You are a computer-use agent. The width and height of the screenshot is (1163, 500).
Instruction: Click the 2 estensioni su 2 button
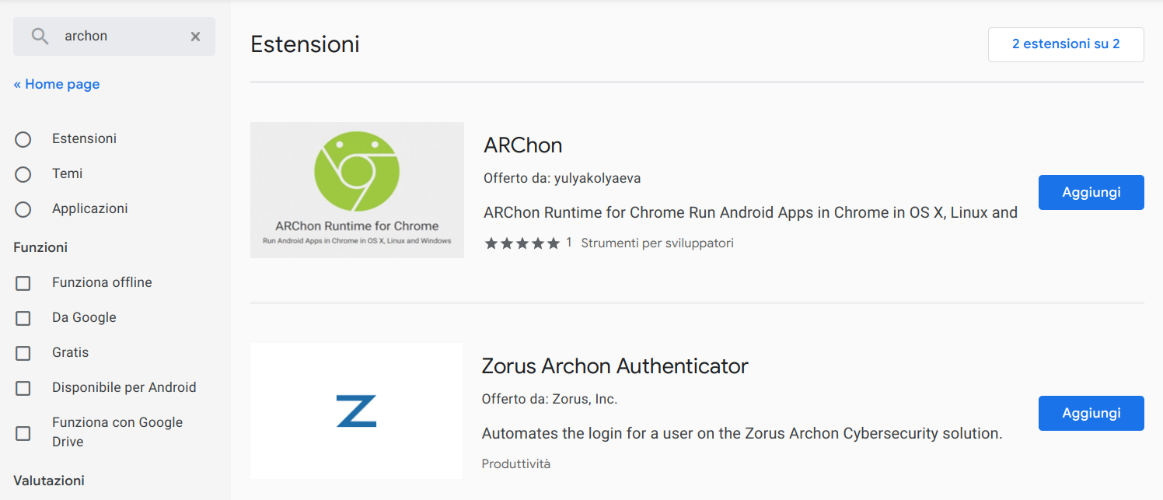click(1066, 45)
